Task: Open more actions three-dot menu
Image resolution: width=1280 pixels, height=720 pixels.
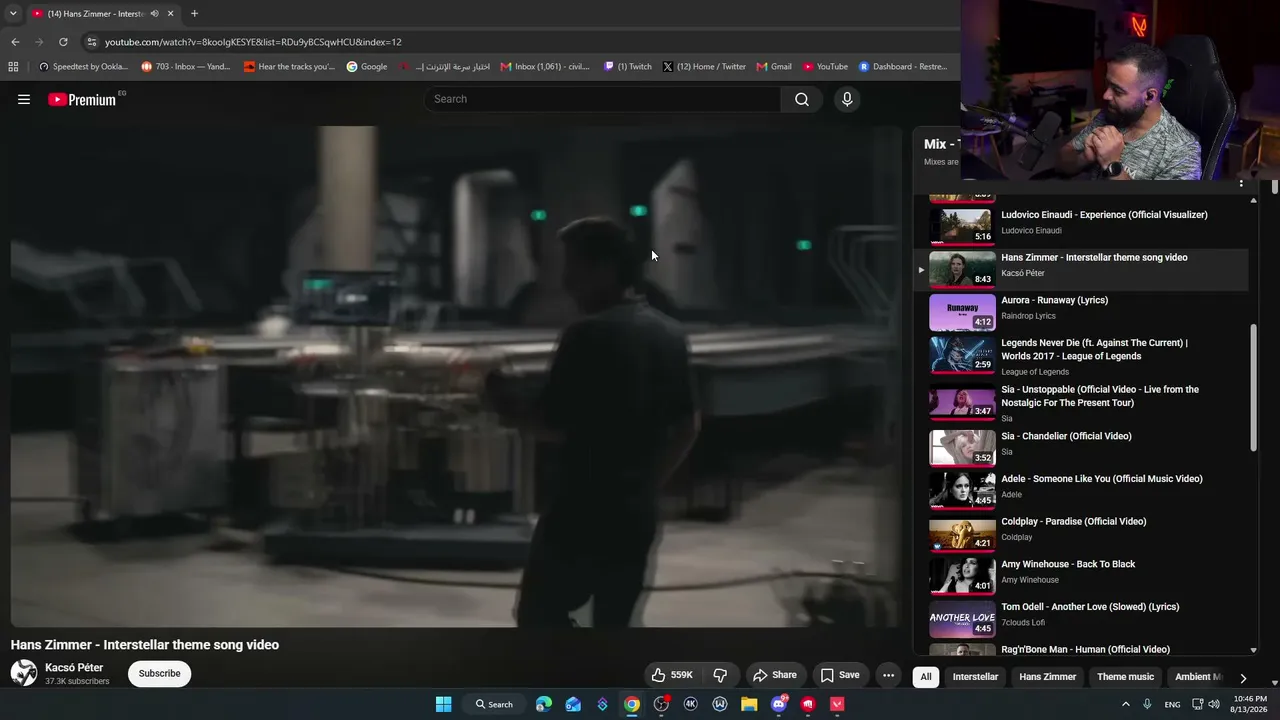Action: pos(888,675)
